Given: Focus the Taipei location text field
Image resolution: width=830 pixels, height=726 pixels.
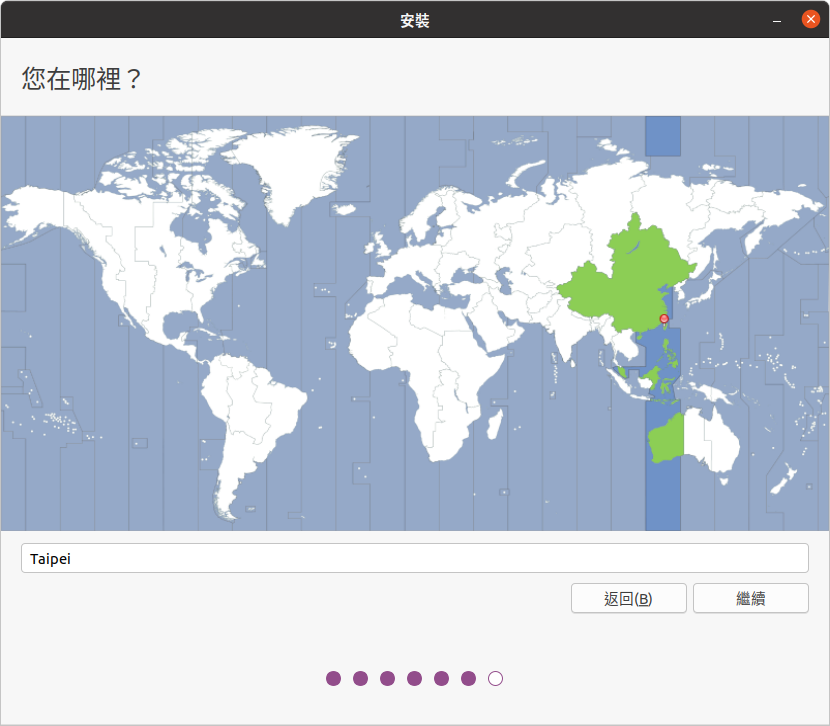Looking at the screenshot, I should [x=414, y=558].
